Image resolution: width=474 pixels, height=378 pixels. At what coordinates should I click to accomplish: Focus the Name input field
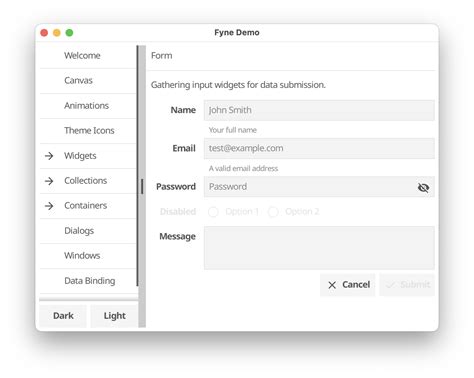(319, 110)
